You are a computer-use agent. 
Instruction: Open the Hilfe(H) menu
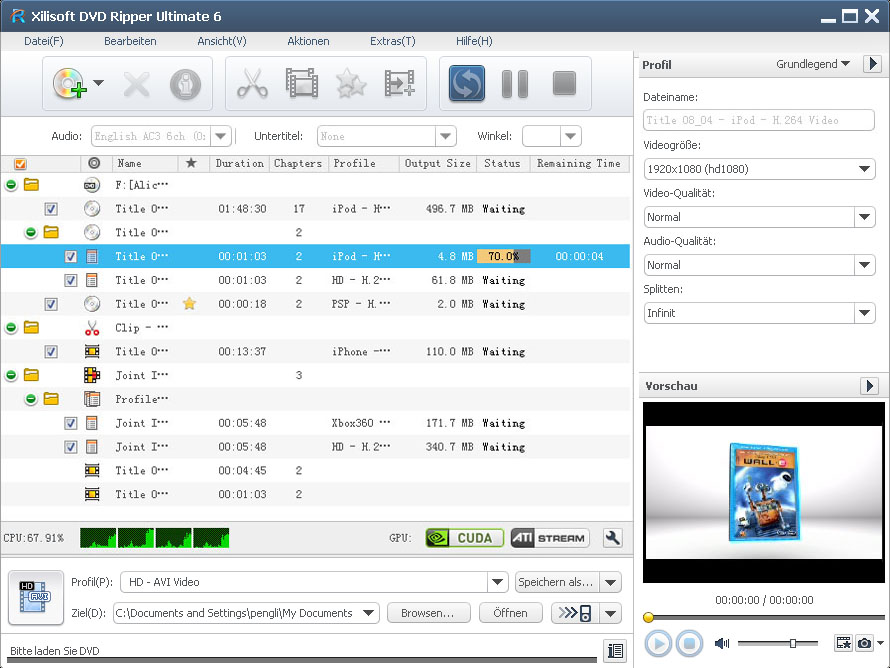pyautogui.click(x=474, y=41)
